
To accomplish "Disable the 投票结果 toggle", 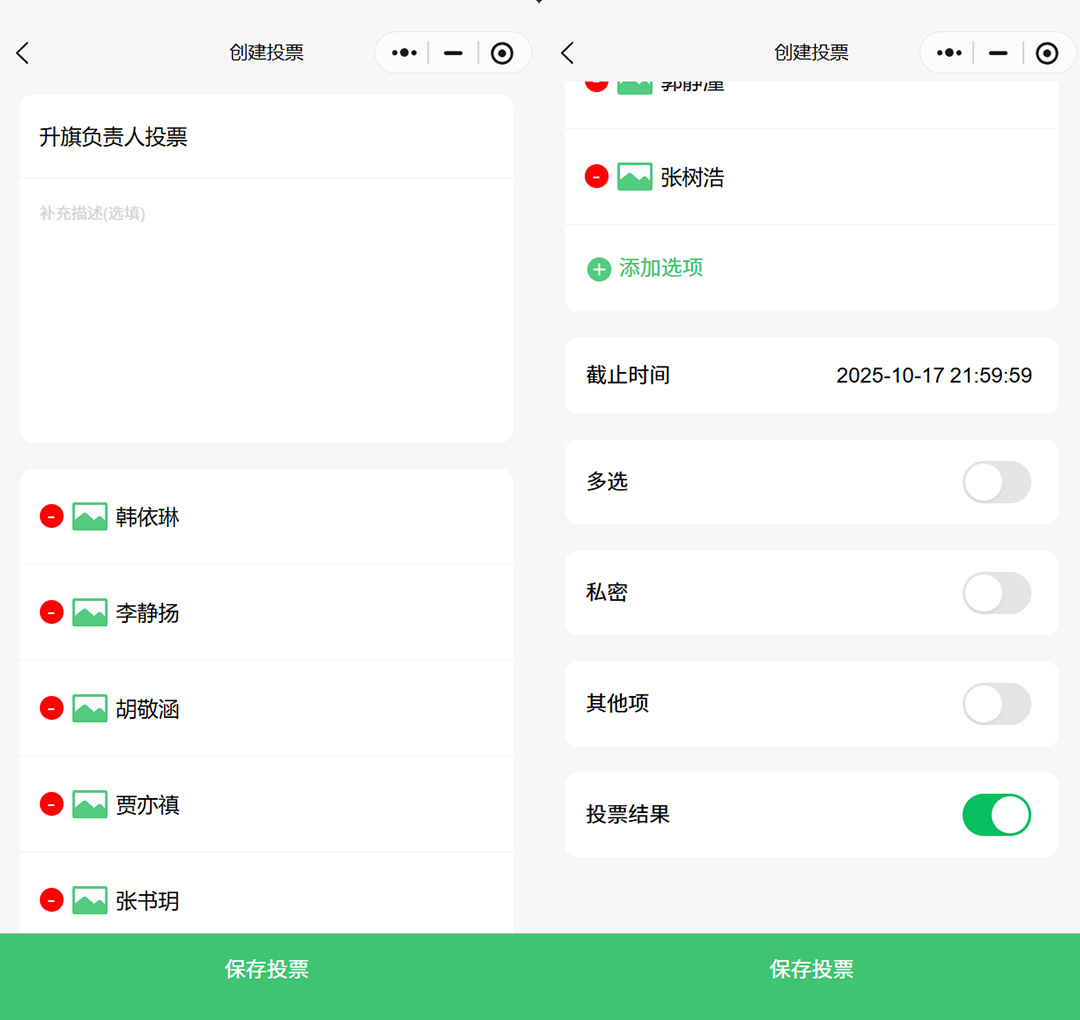I will point(996,815).
